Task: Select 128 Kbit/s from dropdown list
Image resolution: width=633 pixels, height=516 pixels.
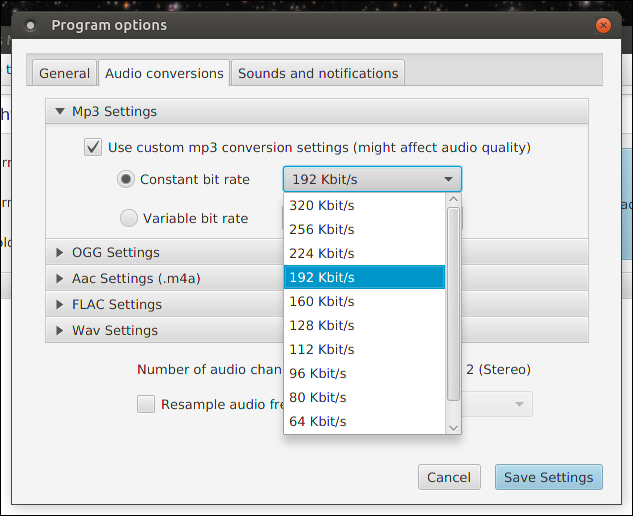Action: coord(322,325)
